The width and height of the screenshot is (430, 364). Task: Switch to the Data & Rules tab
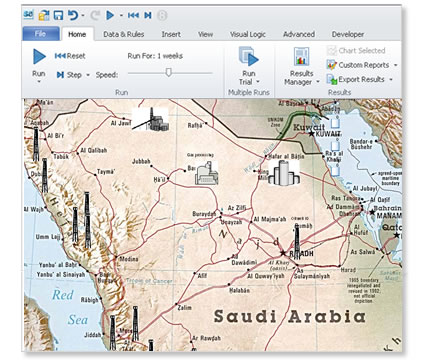point(124,34)
